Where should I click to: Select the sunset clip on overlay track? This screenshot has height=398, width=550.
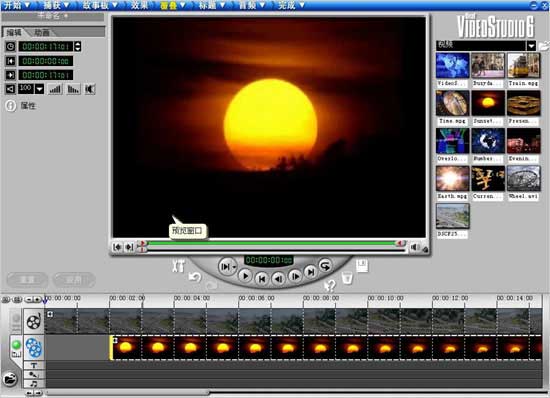point(326,348)
